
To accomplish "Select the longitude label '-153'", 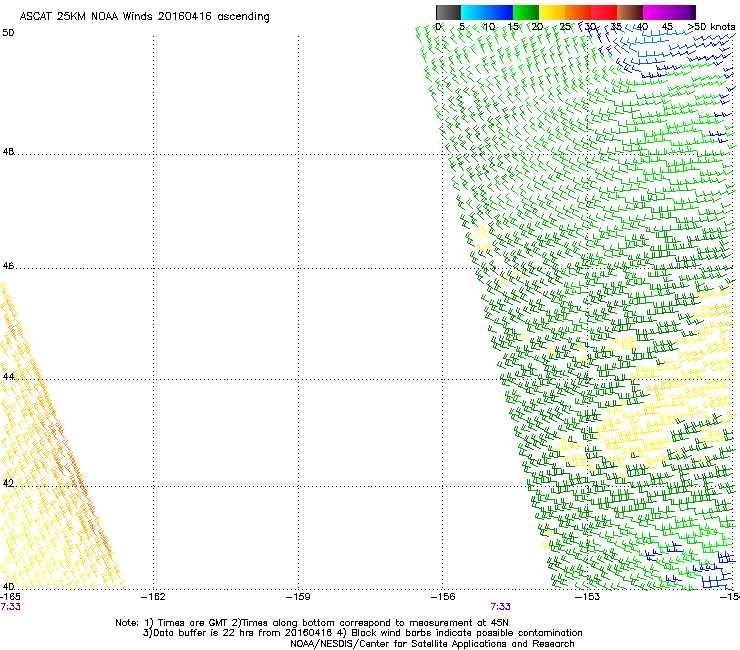I will pos(588,597).
